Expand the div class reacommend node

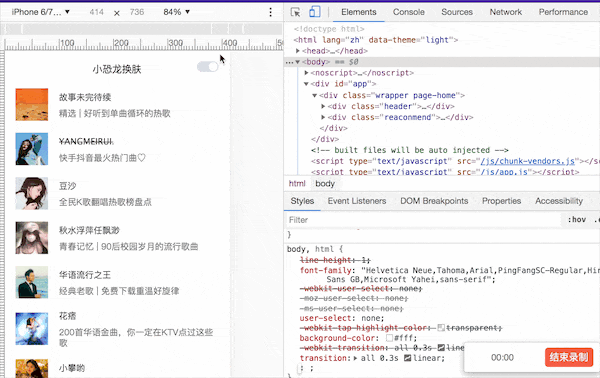pos(323,117)
